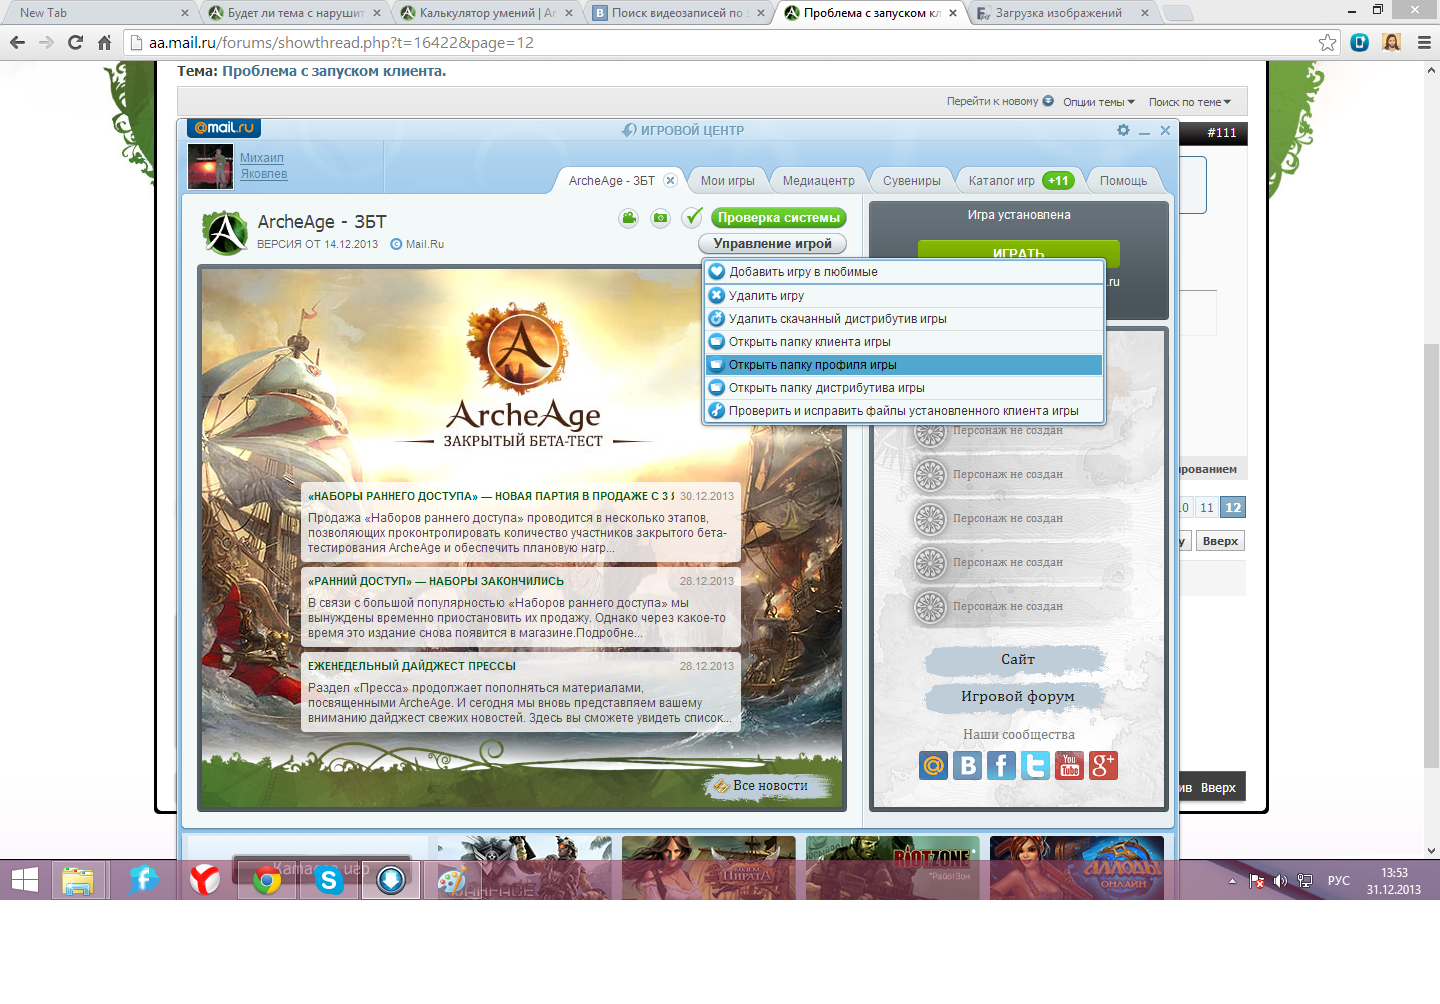Click Перейти к новому link
The height and width of the screenshot is (1004, 1440).
pos(1000,102)
